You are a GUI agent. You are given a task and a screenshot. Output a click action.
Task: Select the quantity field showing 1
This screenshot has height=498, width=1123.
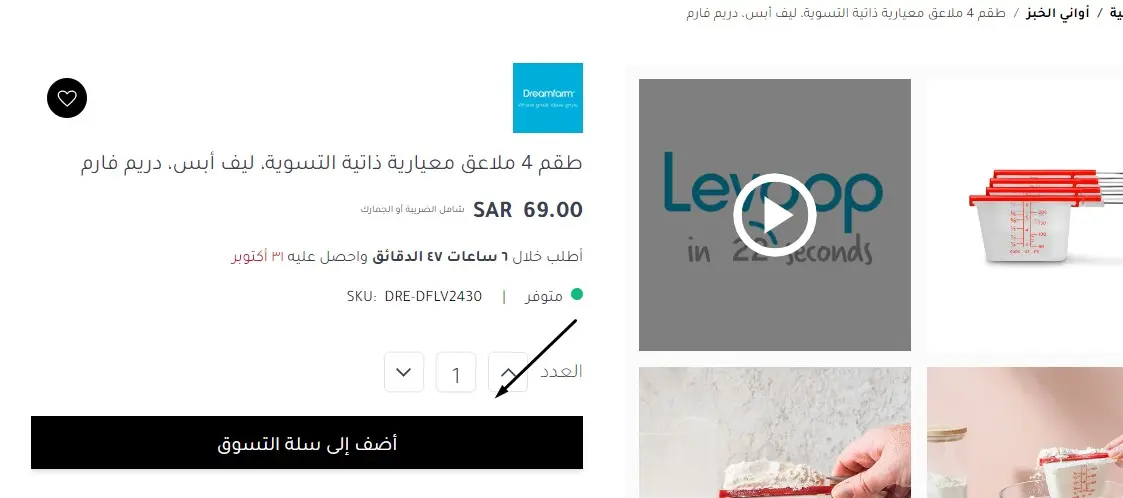[x=456, y=373]
